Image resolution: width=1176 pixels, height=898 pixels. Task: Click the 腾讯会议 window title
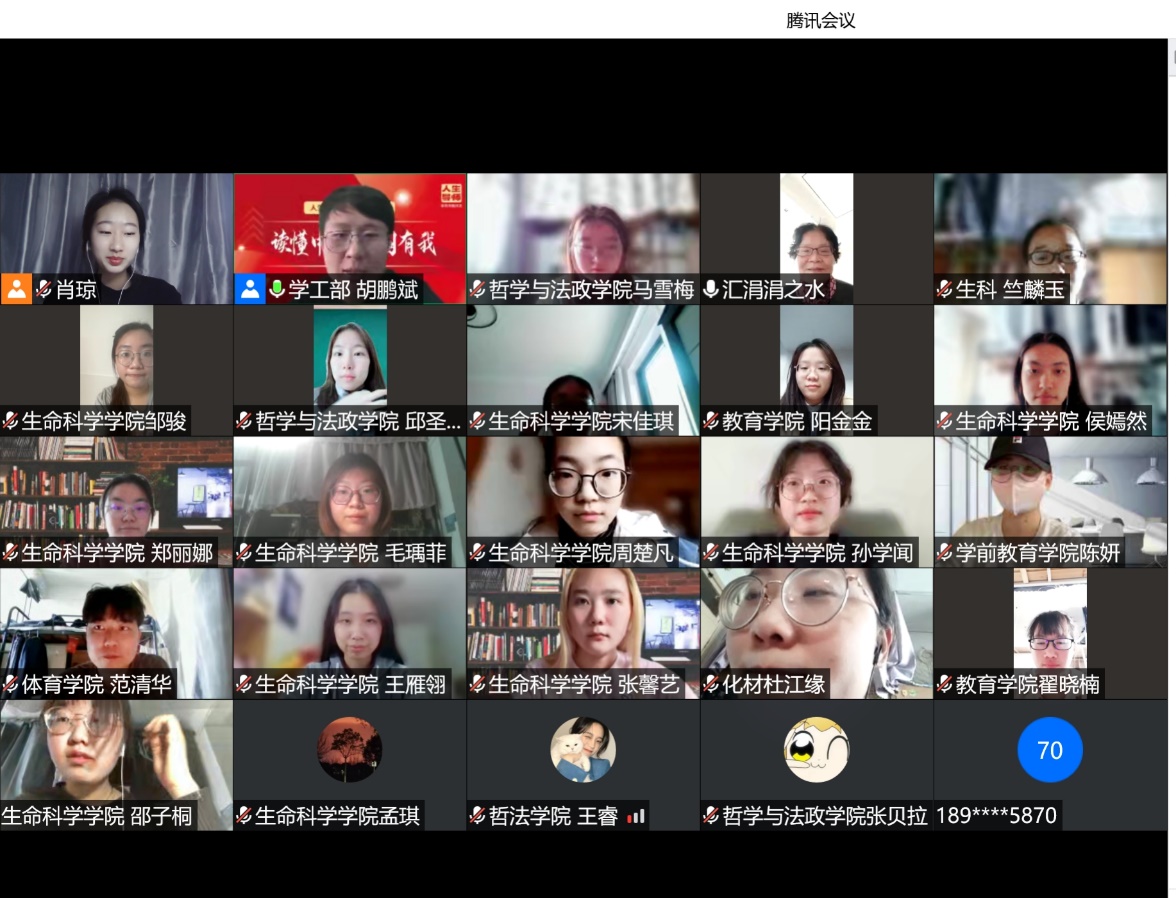click(821, 20)
